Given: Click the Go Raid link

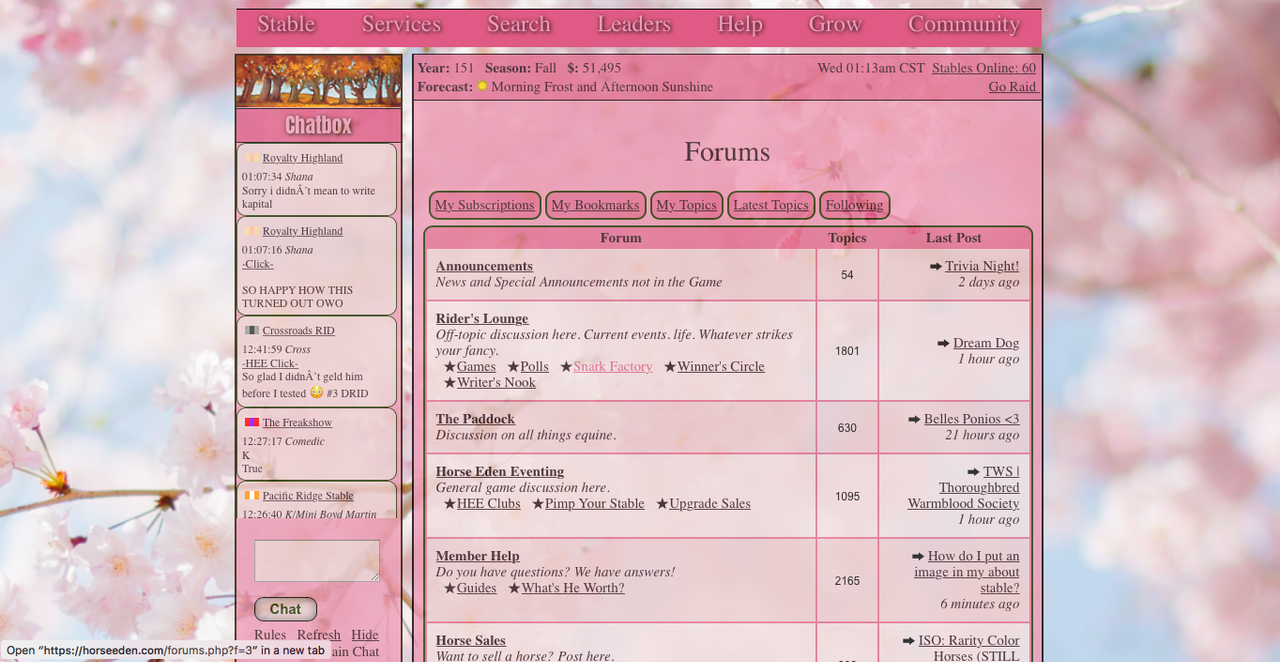Looking at the screenshot, I should [1012, 87].
